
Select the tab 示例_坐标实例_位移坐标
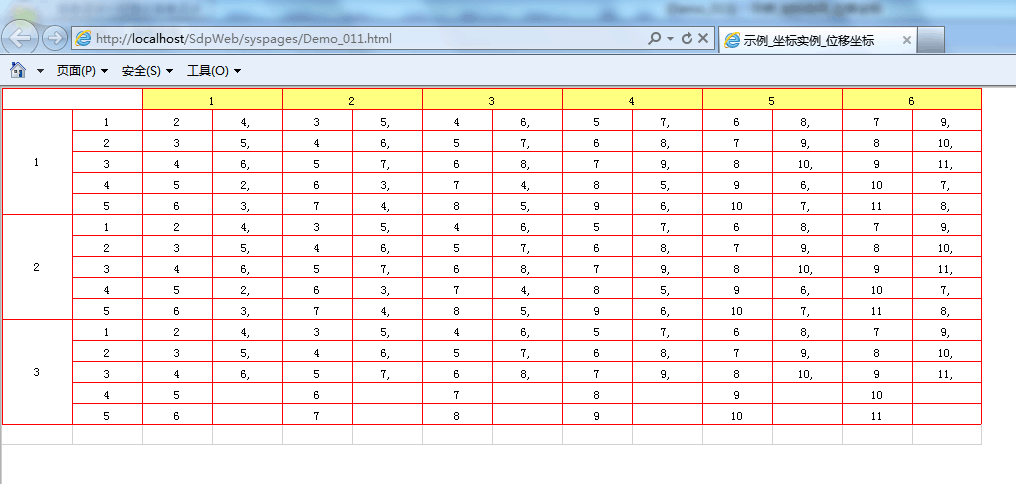[817, 40]
